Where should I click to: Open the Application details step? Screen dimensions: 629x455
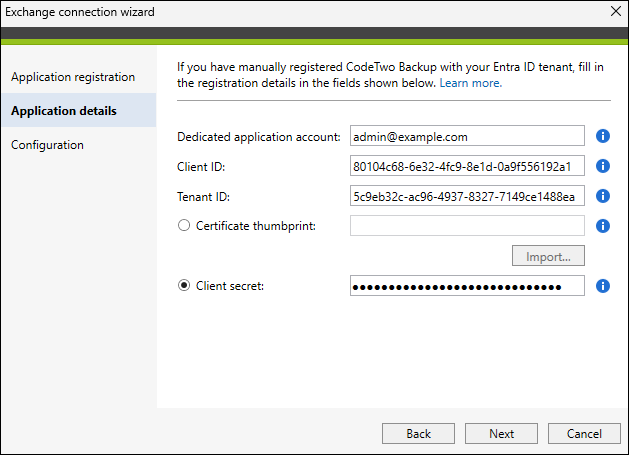point(79,110)
